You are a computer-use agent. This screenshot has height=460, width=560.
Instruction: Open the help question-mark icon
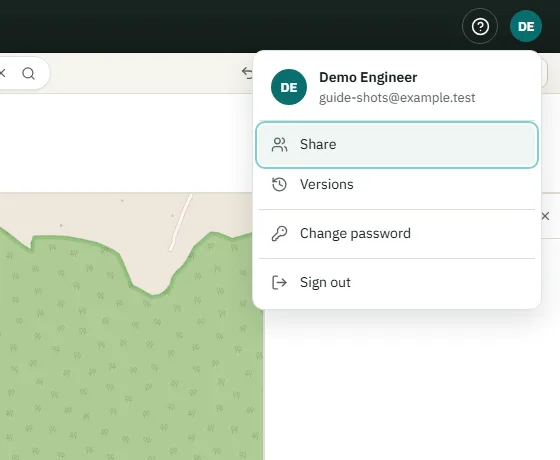click(480, 26)
